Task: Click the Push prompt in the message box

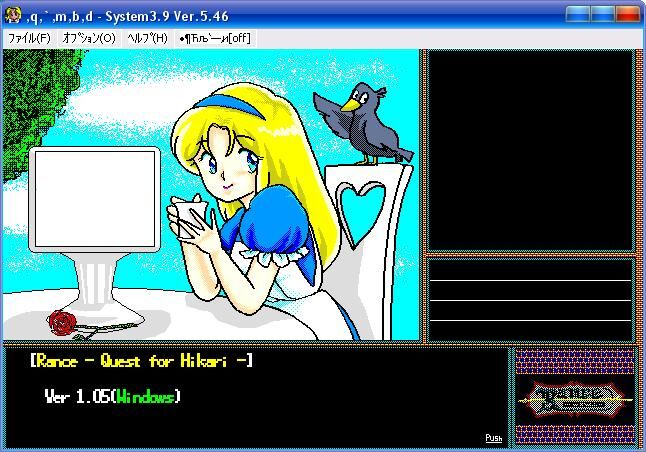Action: pyautogui.click(x=494, y=438)
